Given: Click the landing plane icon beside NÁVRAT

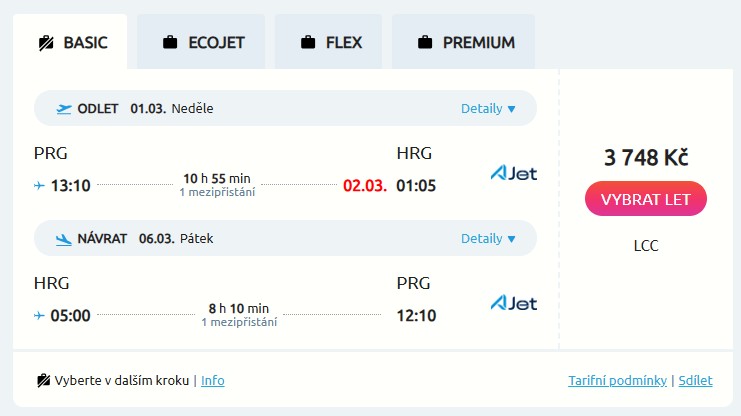Looking at the screenshot, I should click(64, 239).
